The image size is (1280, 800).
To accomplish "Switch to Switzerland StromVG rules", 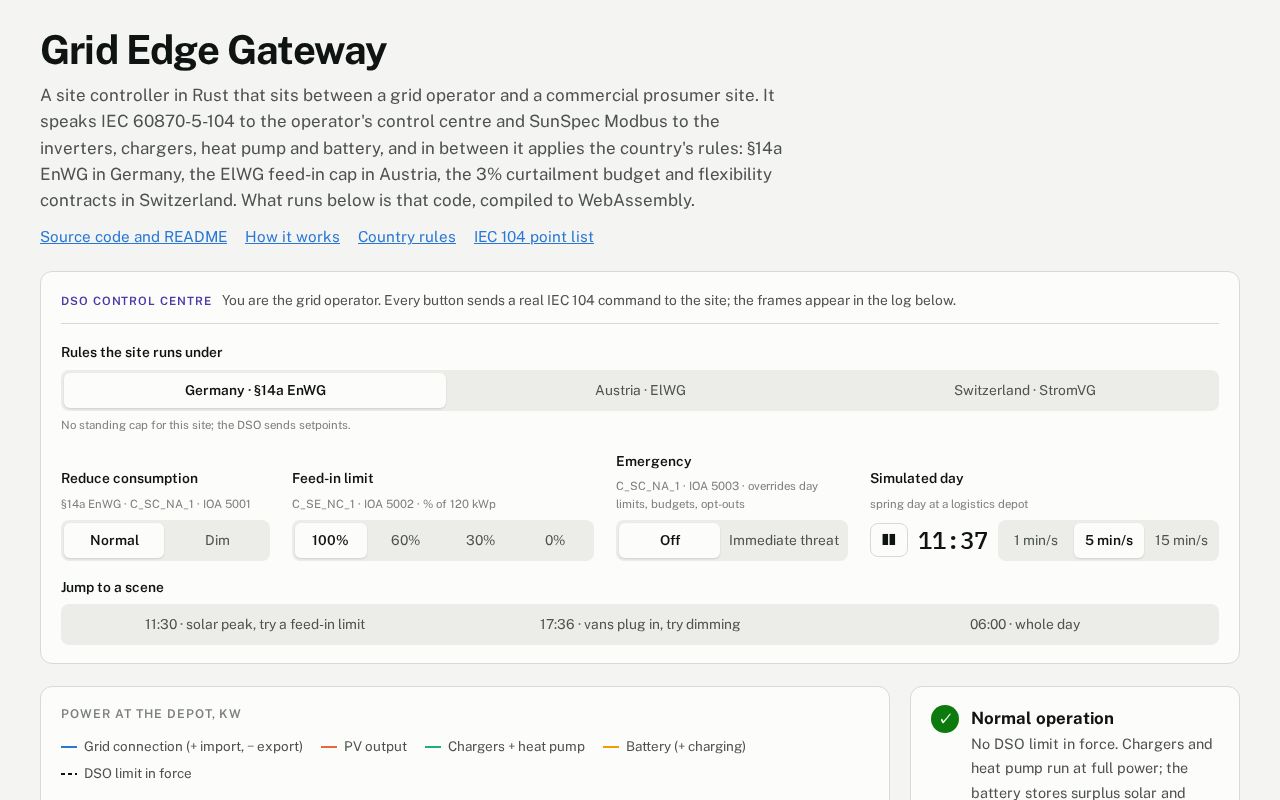I will tap(1025, 390).
